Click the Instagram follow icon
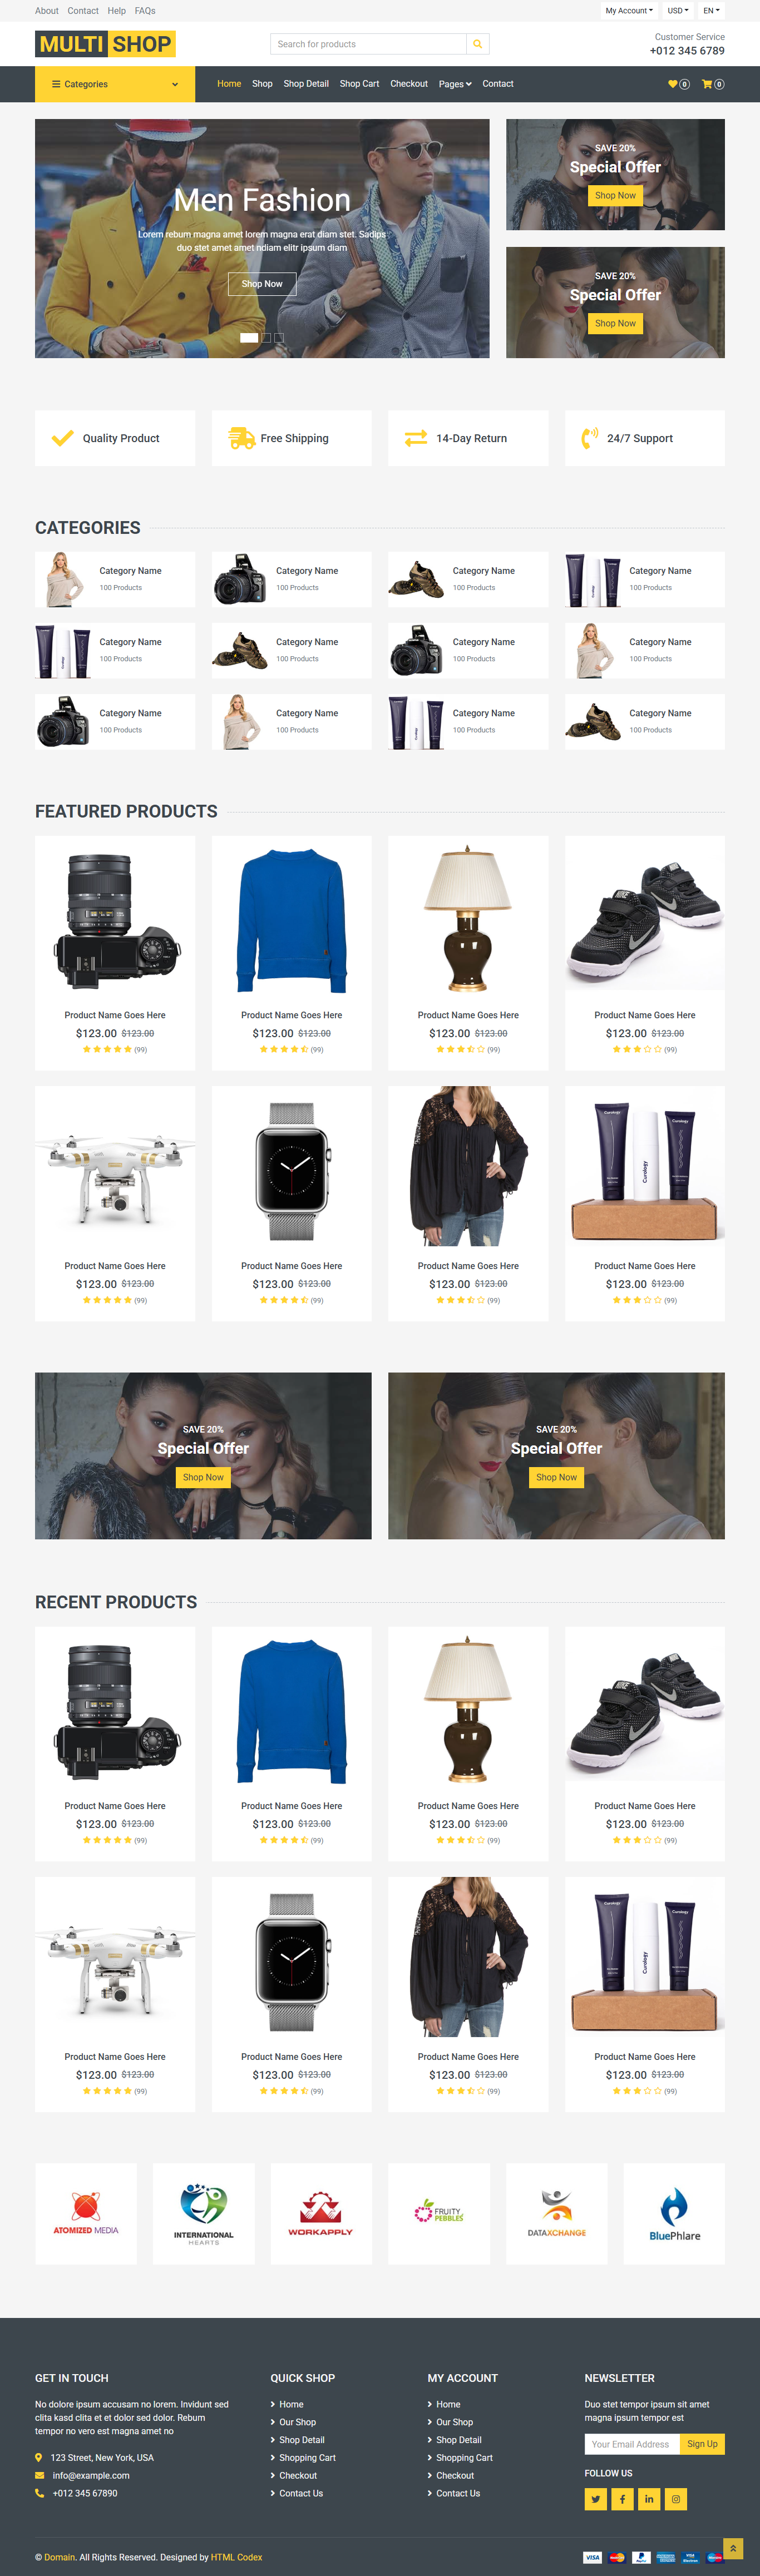Image resolution: width=760 pixels, height=2576 pixels. [676, 2499]
